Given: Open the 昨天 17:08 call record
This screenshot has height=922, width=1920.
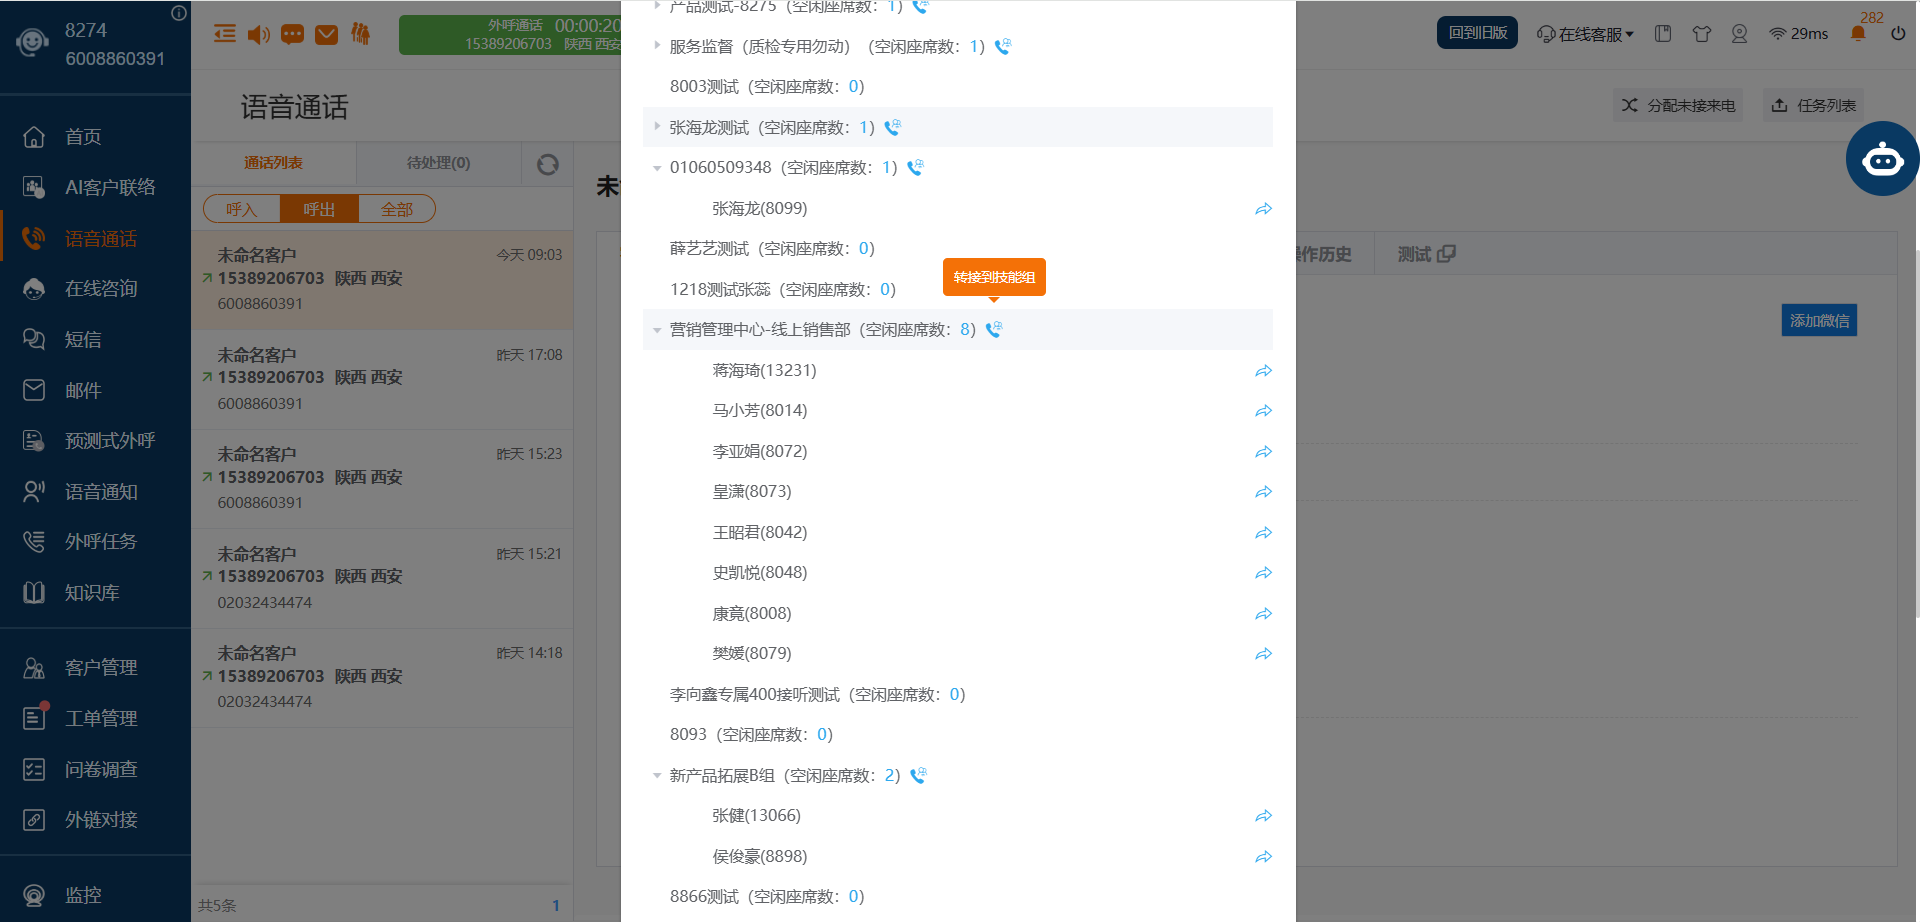Looking at the screenshot, I should coord(382,379).
